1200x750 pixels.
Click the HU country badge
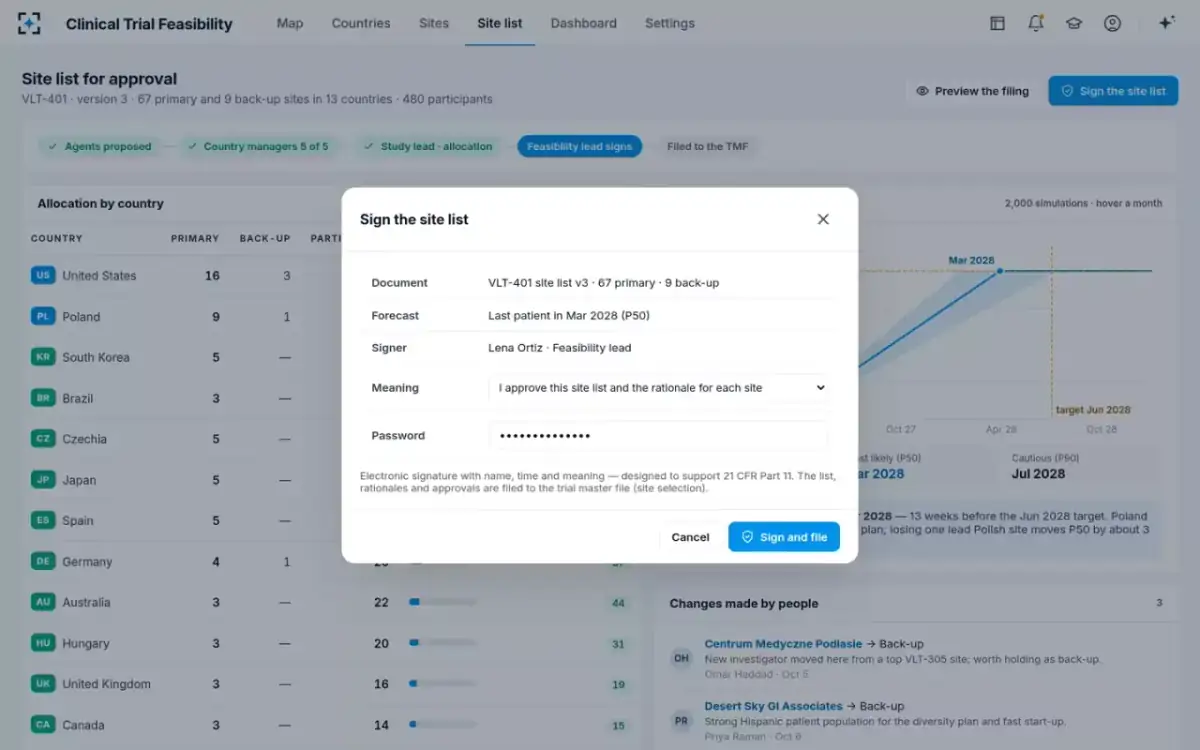43,643
